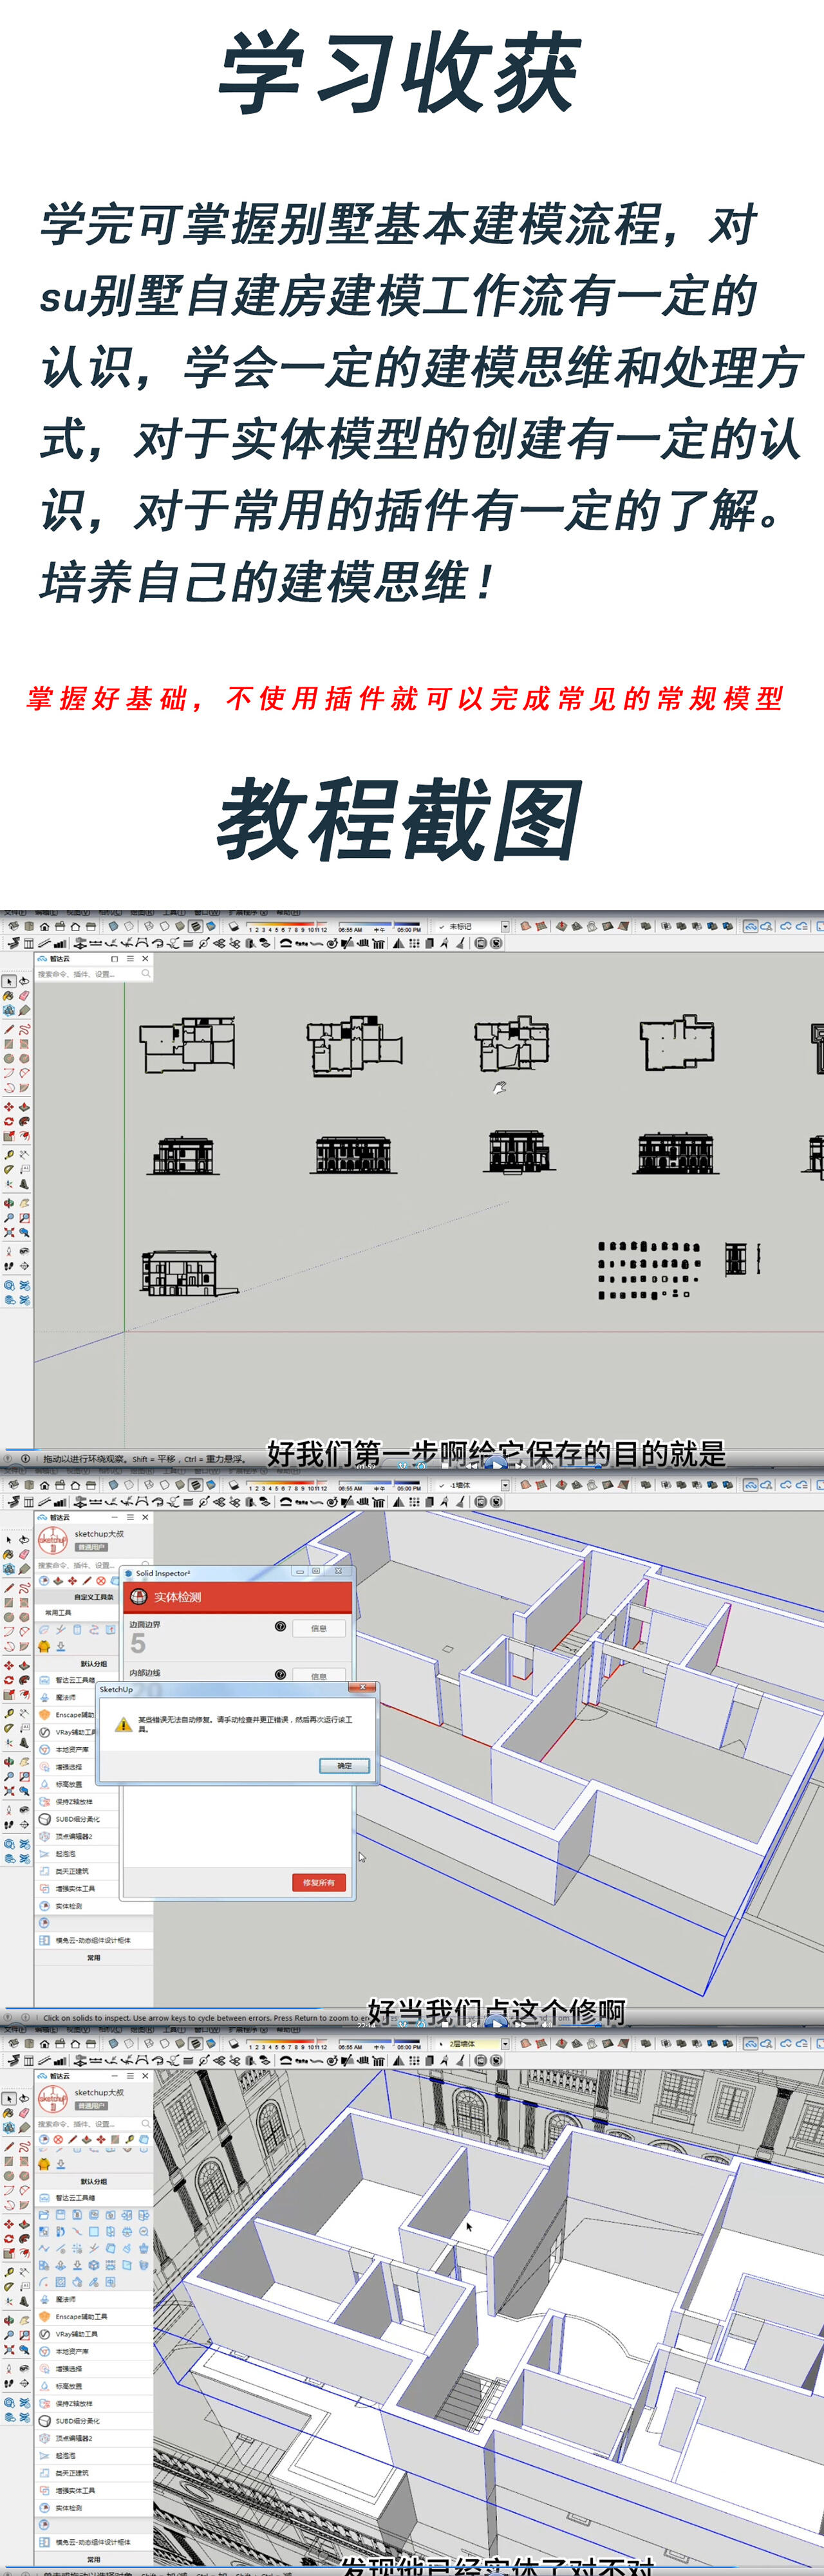Screen dimensions: 824x2576
Task: Open the -1墙体 tag dropdown
Action: (505, 1485)
